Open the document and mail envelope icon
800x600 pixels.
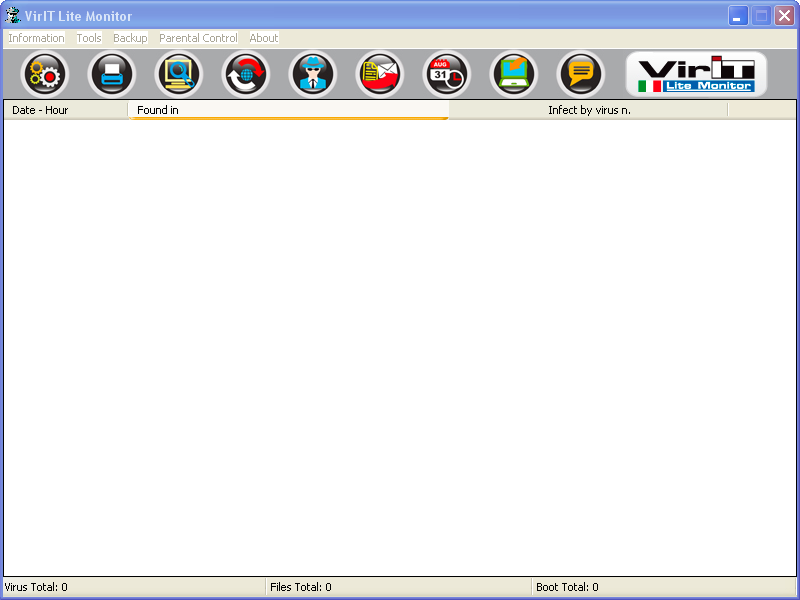click(x=380, y=74)
